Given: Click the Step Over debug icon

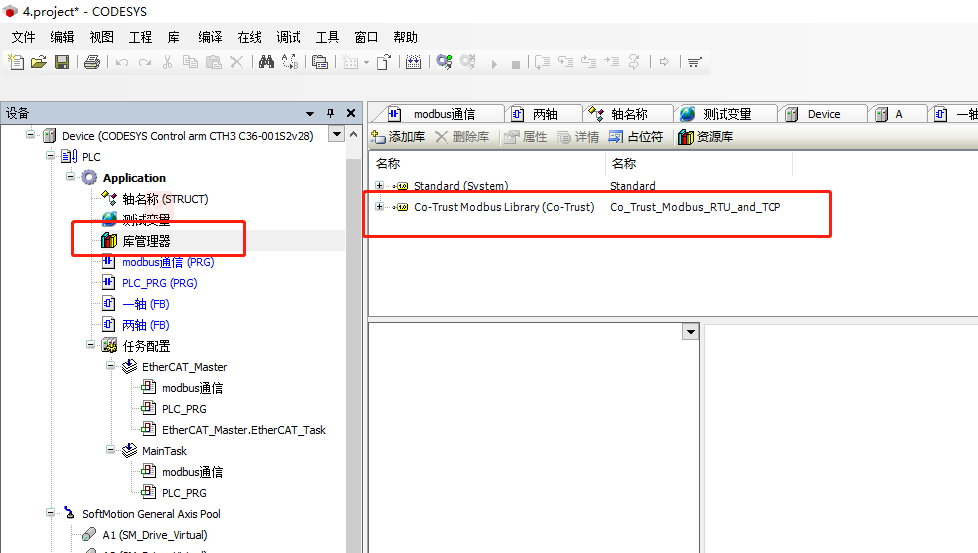Looking at the screenshot, I should [543, 62].
